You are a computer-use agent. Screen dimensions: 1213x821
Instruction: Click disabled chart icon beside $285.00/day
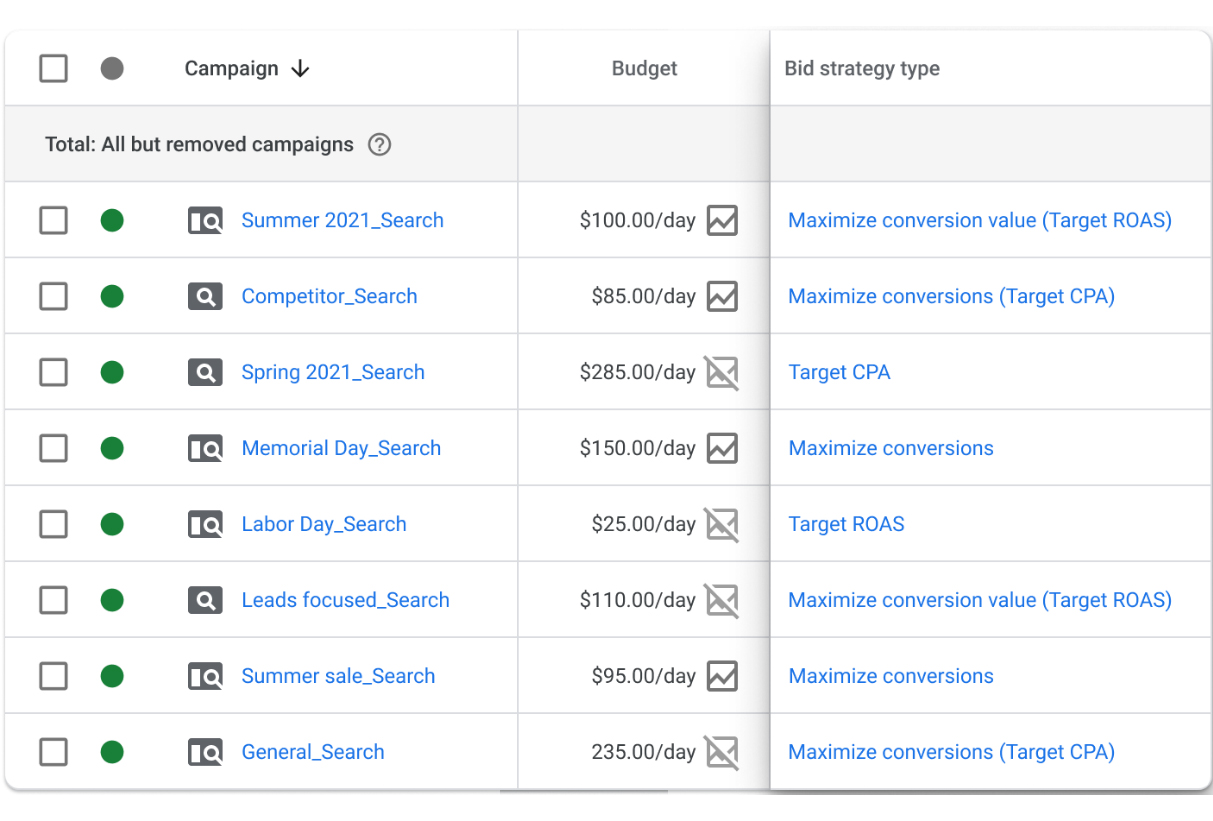[722, 372]
